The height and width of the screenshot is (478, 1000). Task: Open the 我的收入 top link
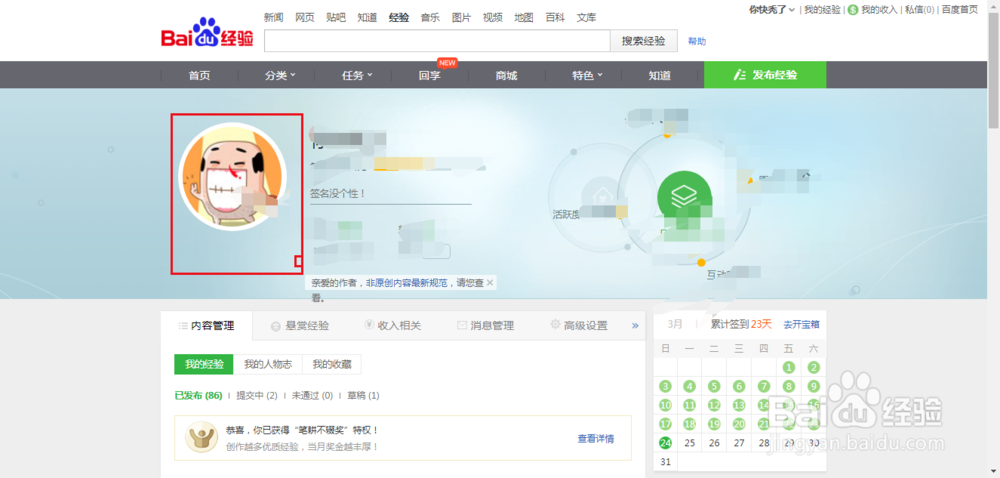point(879,10)
